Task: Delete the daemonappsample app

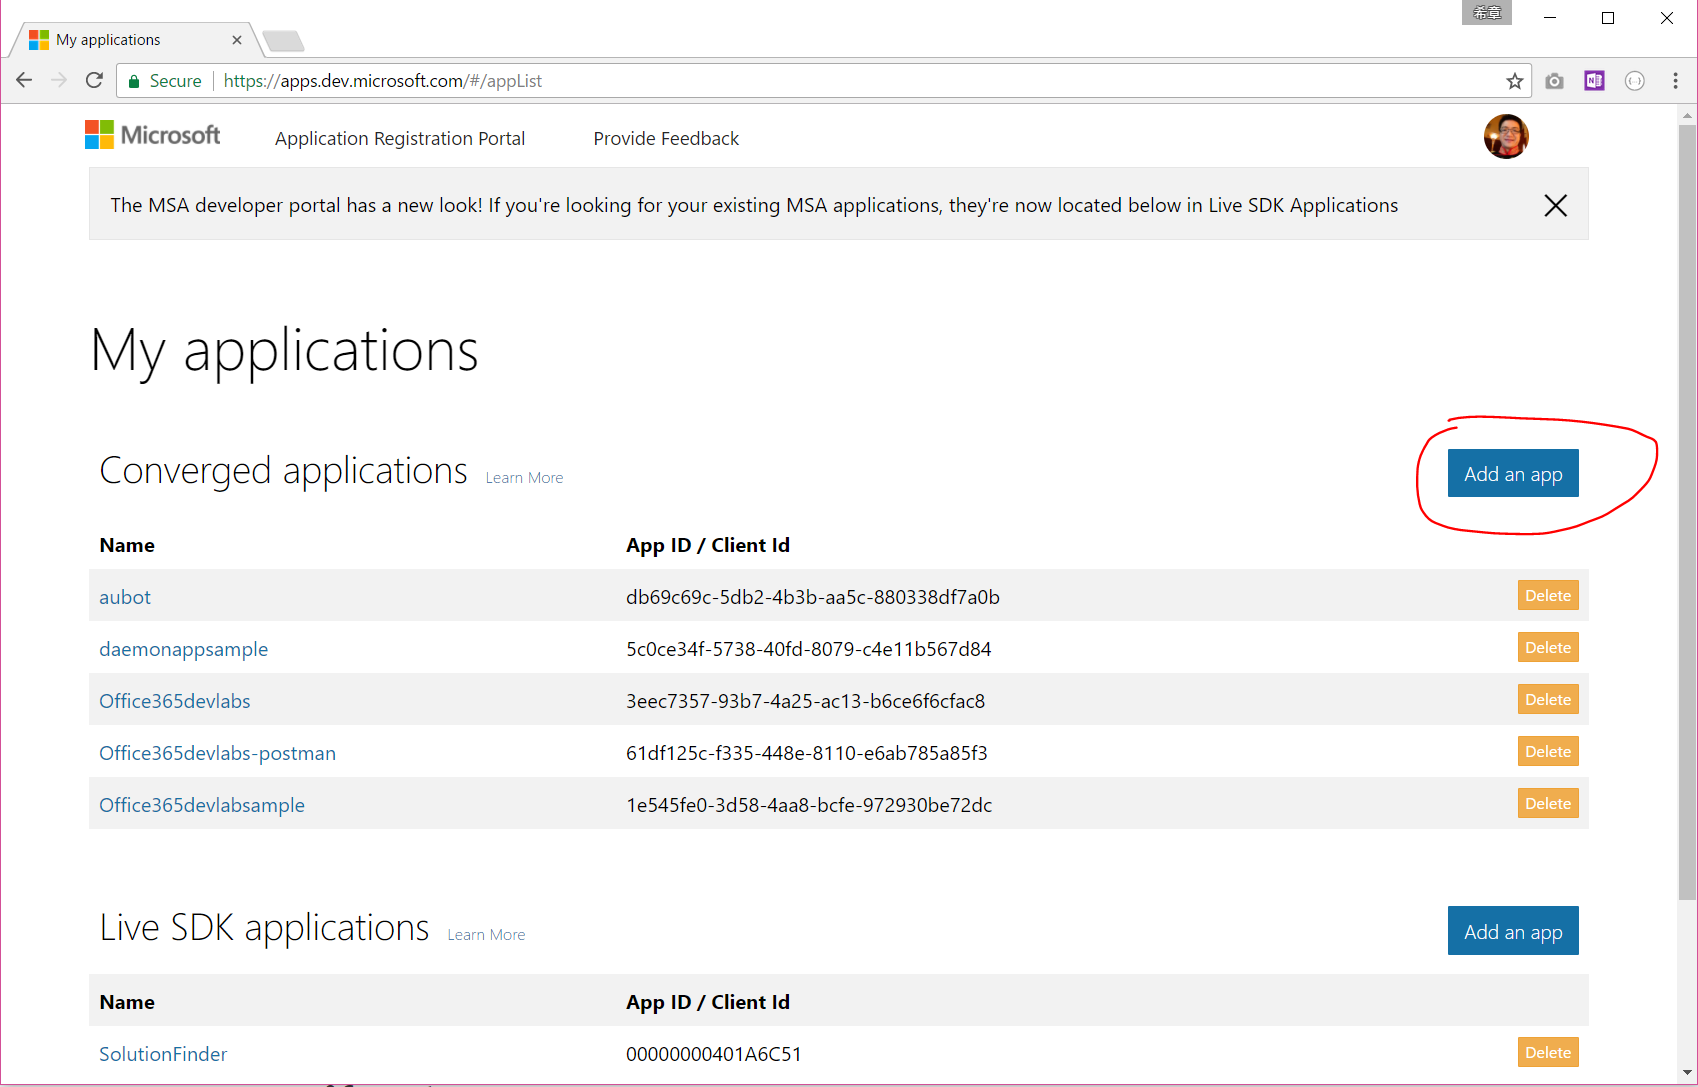Action: (x=1548, y=648)
